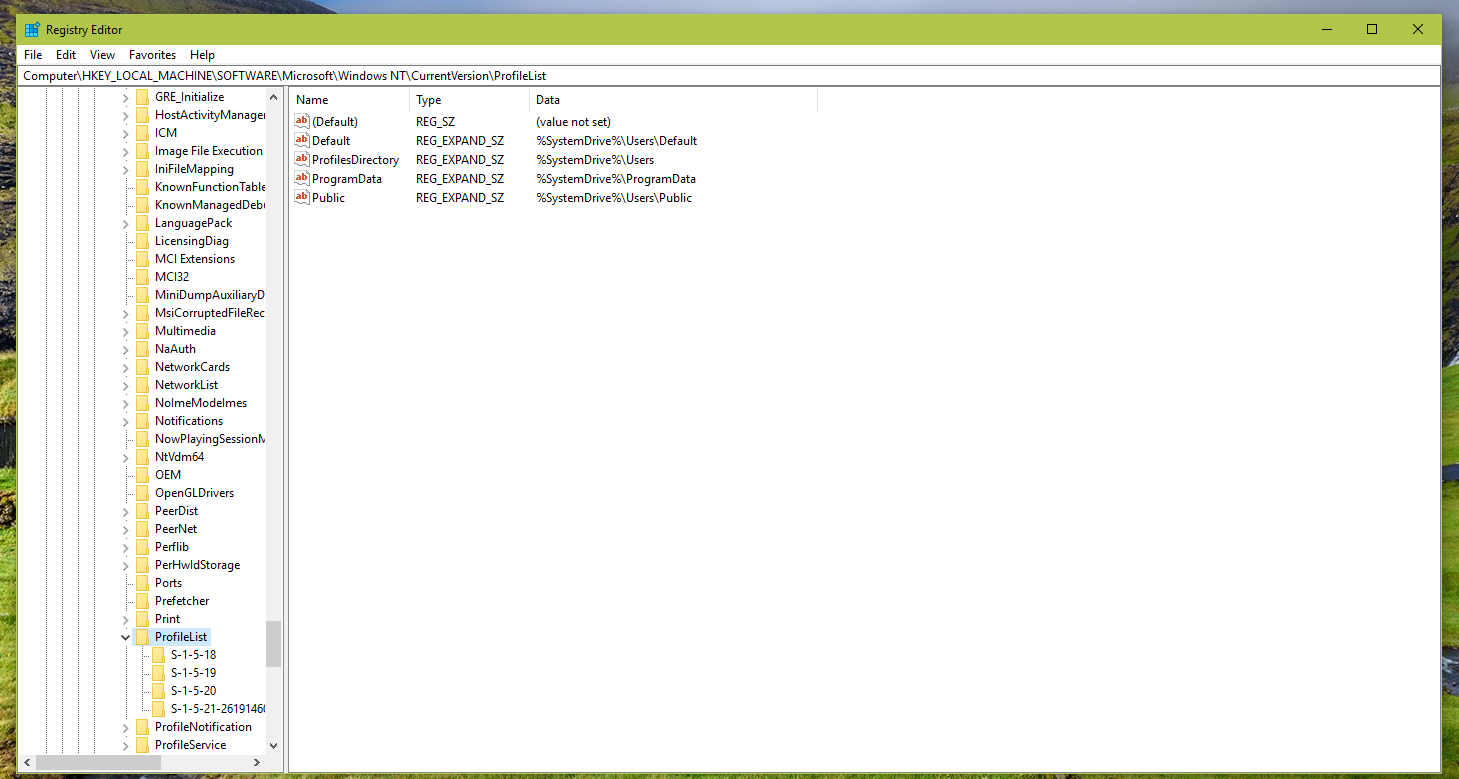Click the S-1-5-20 folder icon

click(158, 691)
